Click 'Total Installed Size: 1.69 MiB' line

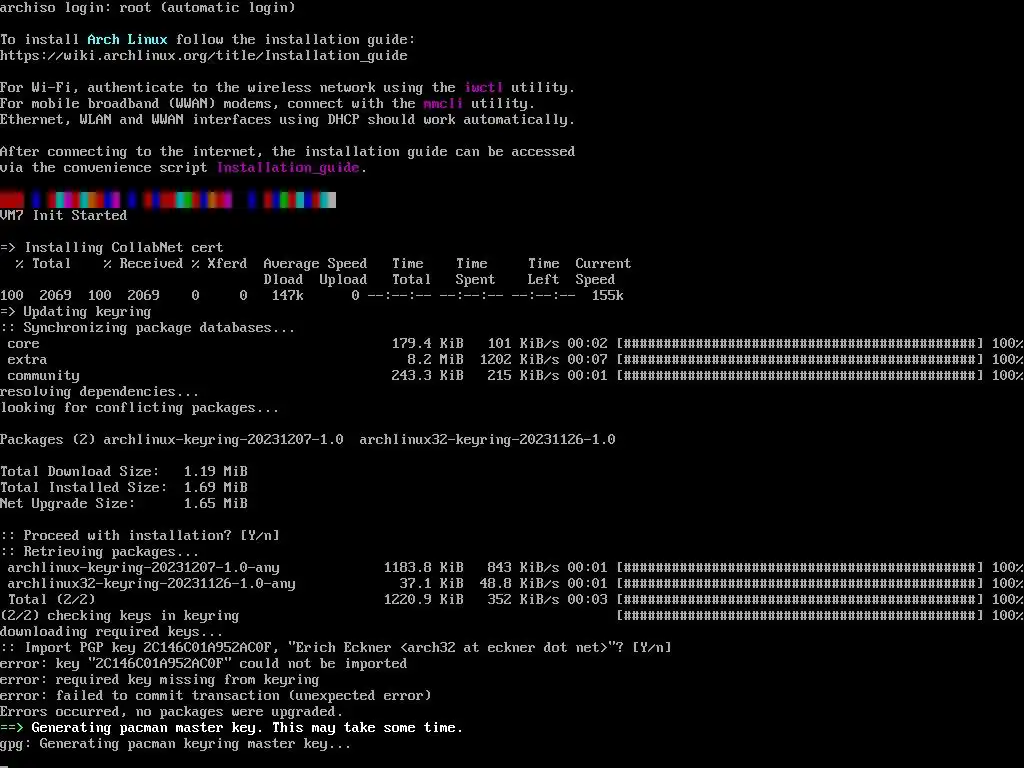click(124, 487)
